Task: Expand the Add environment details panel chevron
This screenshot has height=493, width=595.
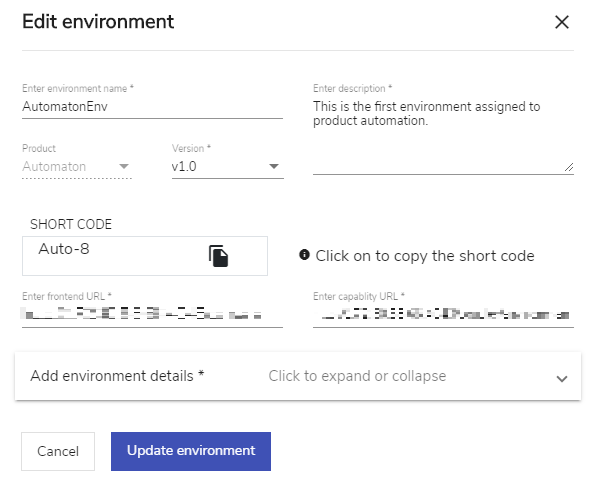Action: [562, 378]
